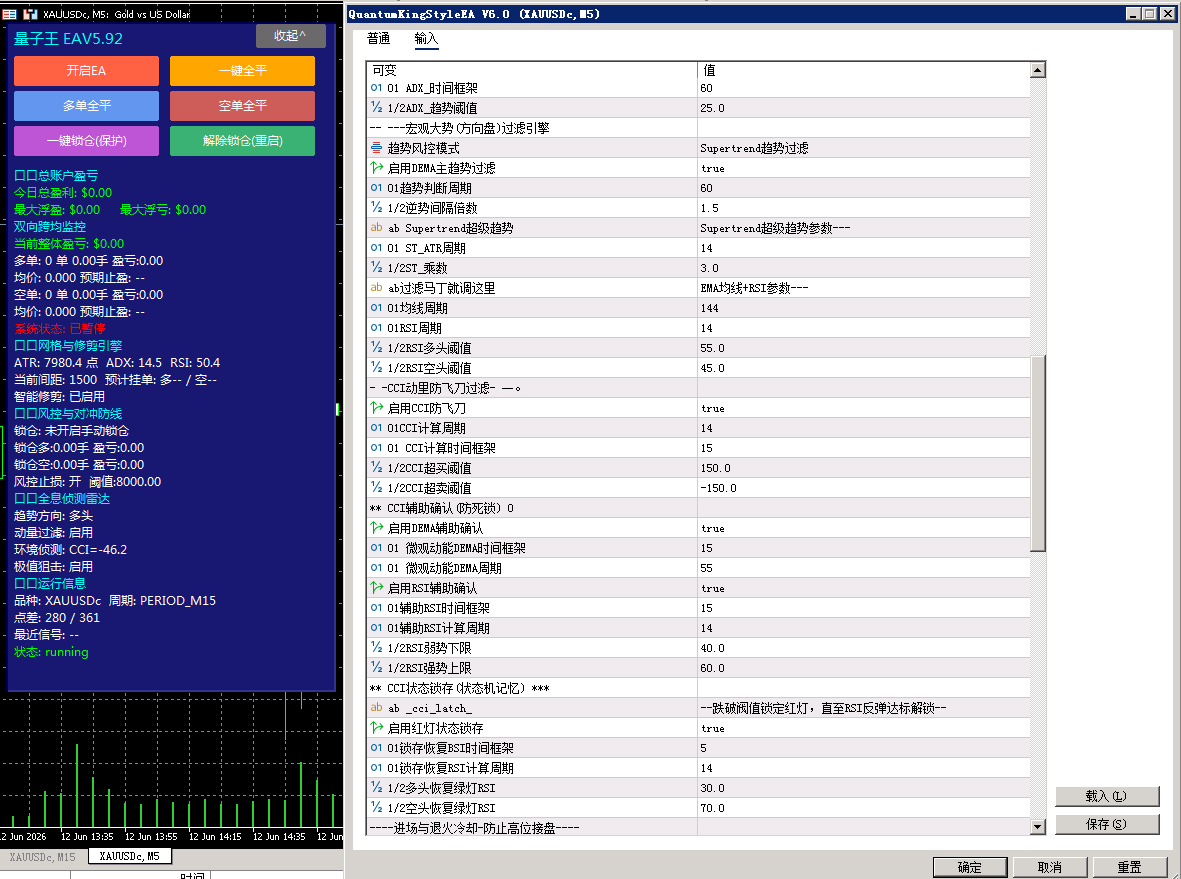Click the 今日总盈利: $0.00 text
1181x879 pixels.
[x=63, y=193]
